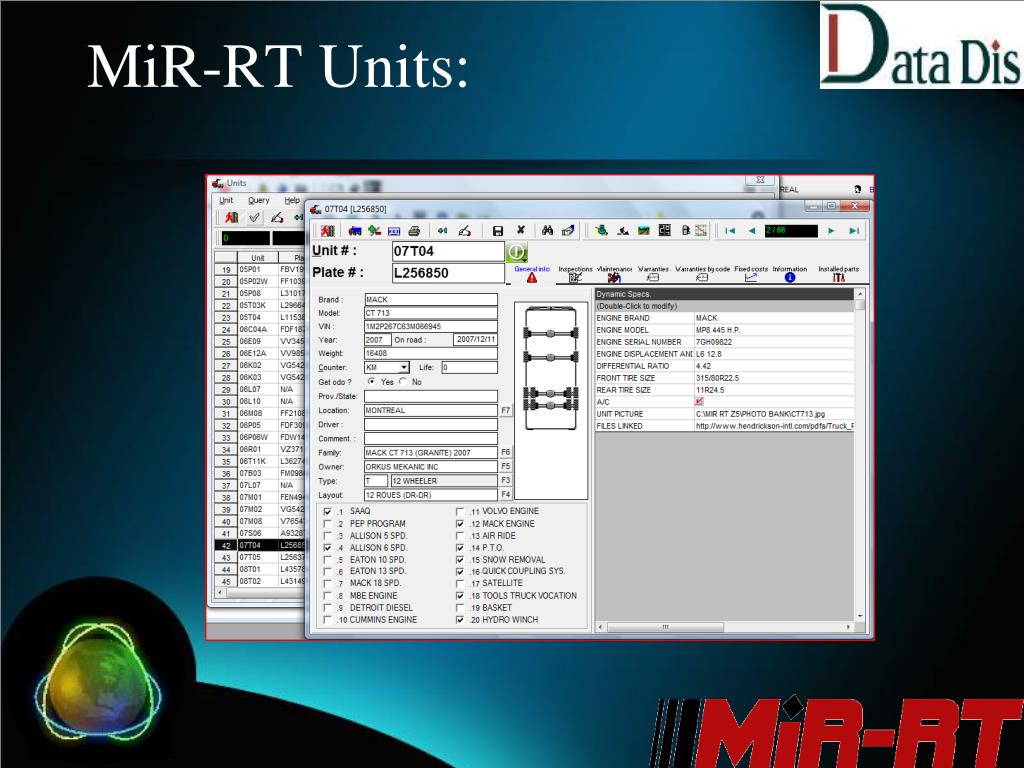Toggle the A/C checkbox in Dynamic Specs

tap(699, 402)
